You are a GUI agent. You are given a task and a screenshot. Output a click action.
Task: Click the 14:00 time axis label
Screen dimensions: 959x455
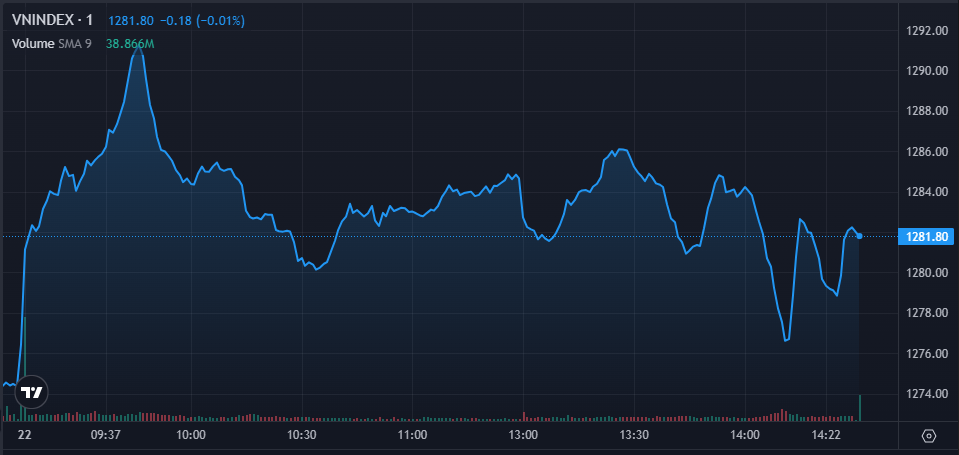[x=746, y=435]
